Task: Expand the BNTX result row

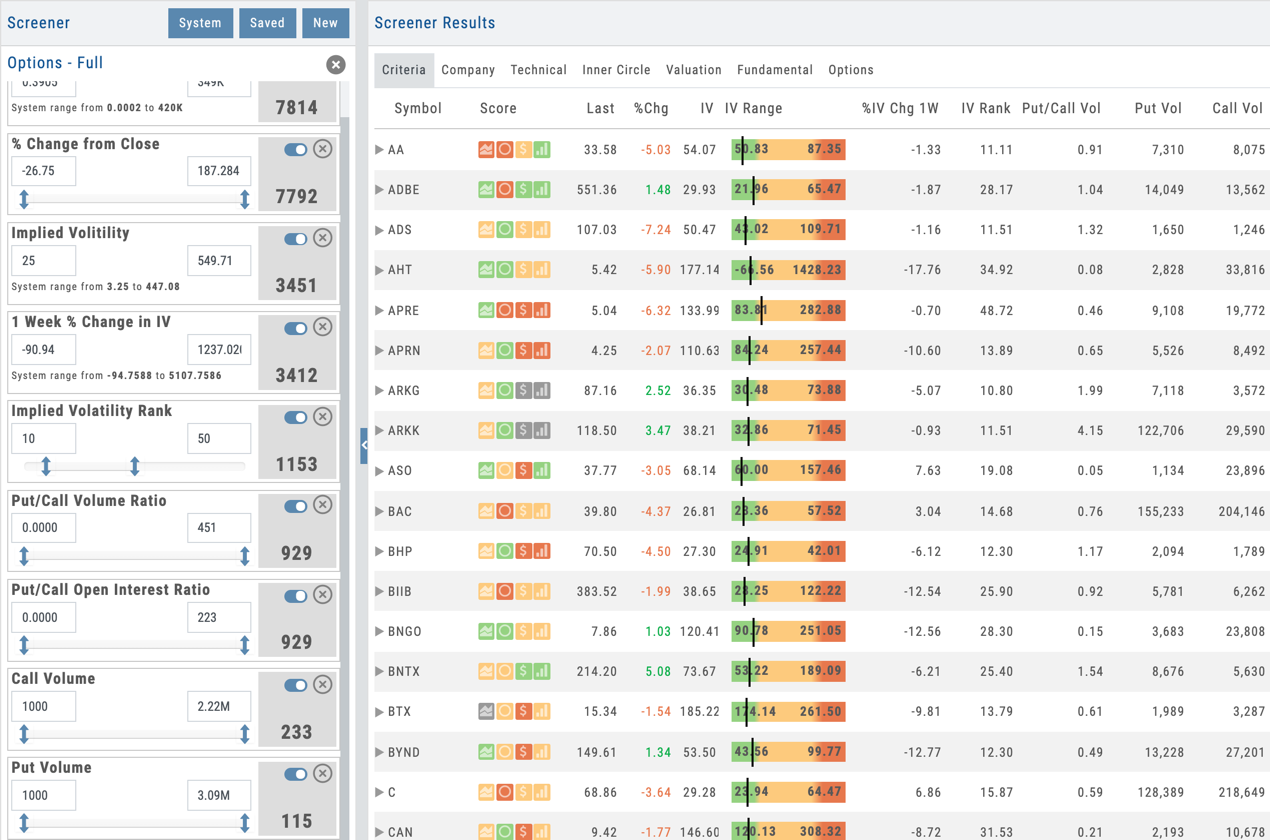Action: pyautogui.click(x=379, y=672)
